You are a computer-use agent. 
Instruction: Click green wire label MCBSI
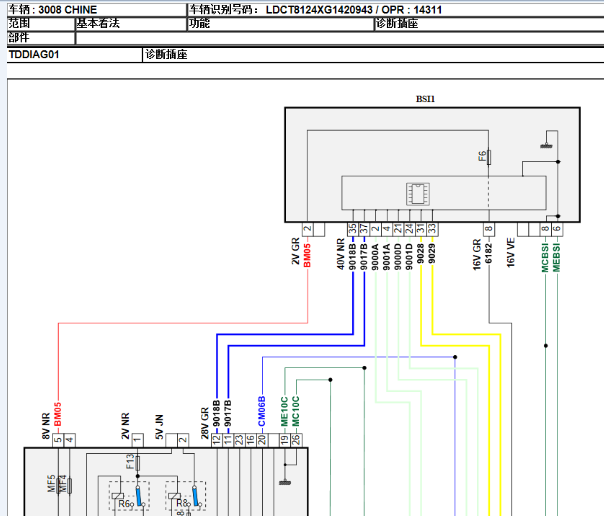[x=545, y=258]
